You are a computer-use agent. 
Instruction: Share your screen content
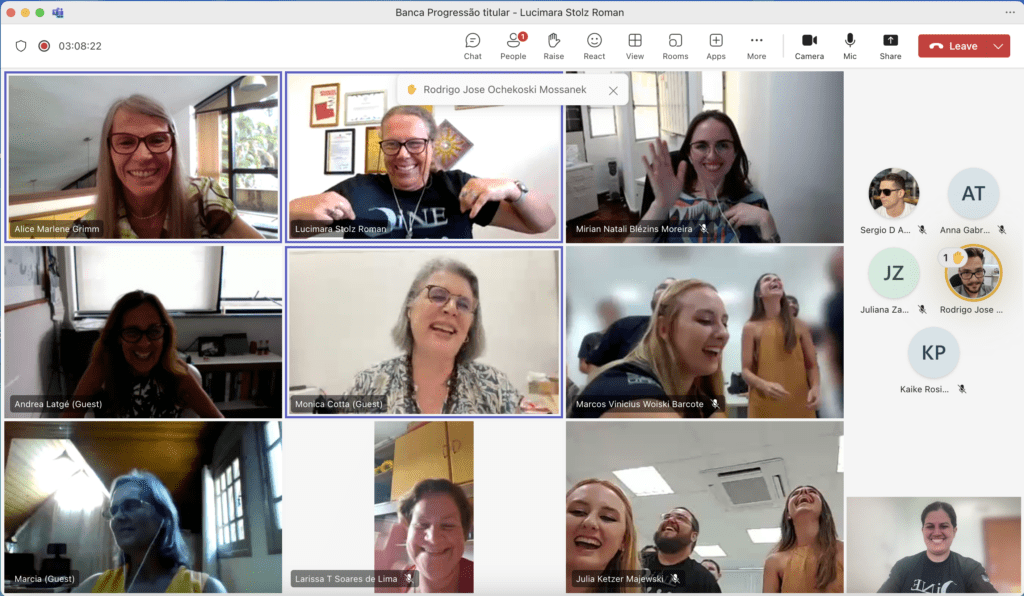(890, 45)
